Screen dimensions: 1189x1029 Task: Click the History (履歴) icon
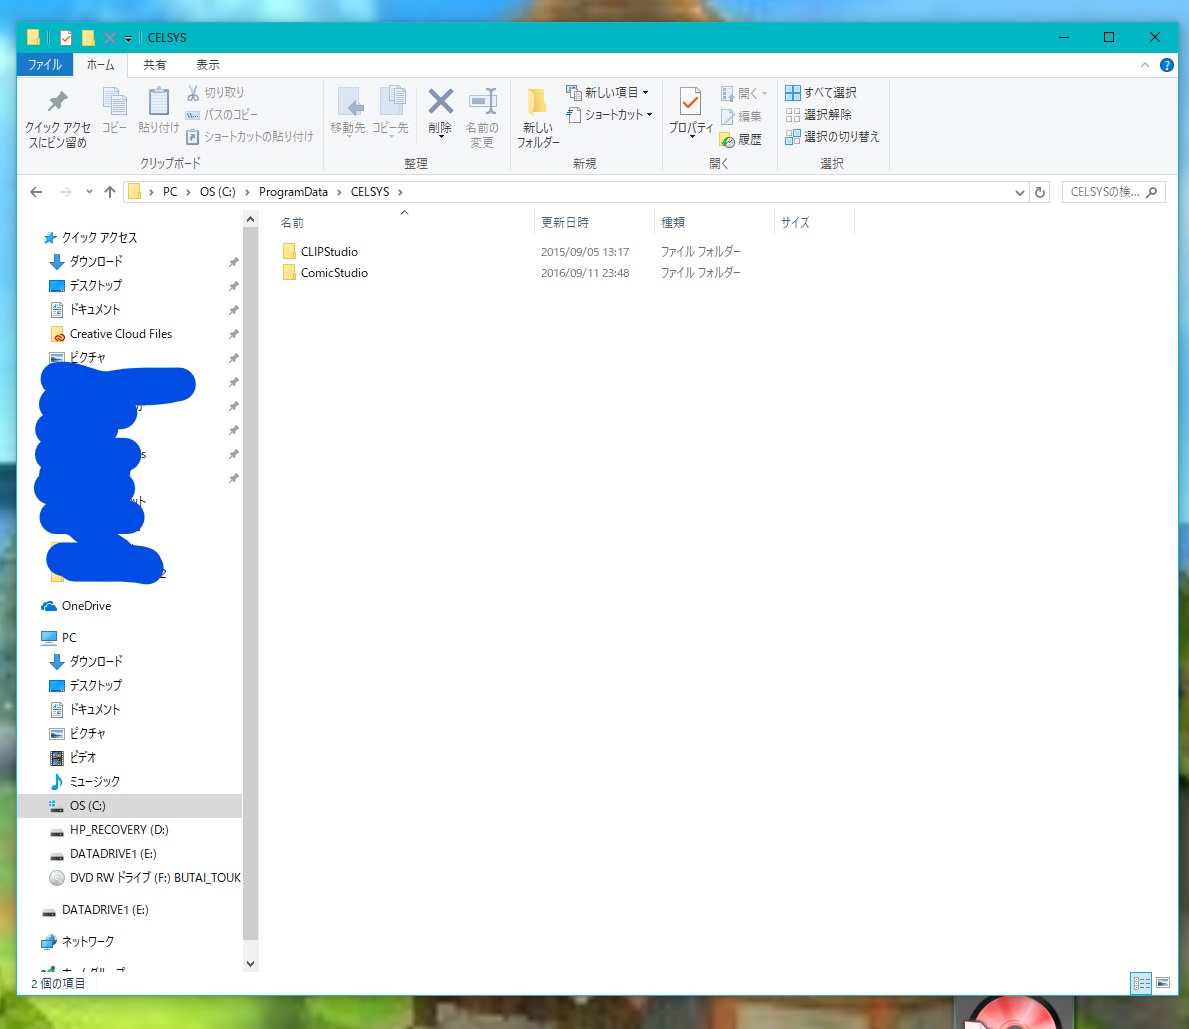point(727,140)
